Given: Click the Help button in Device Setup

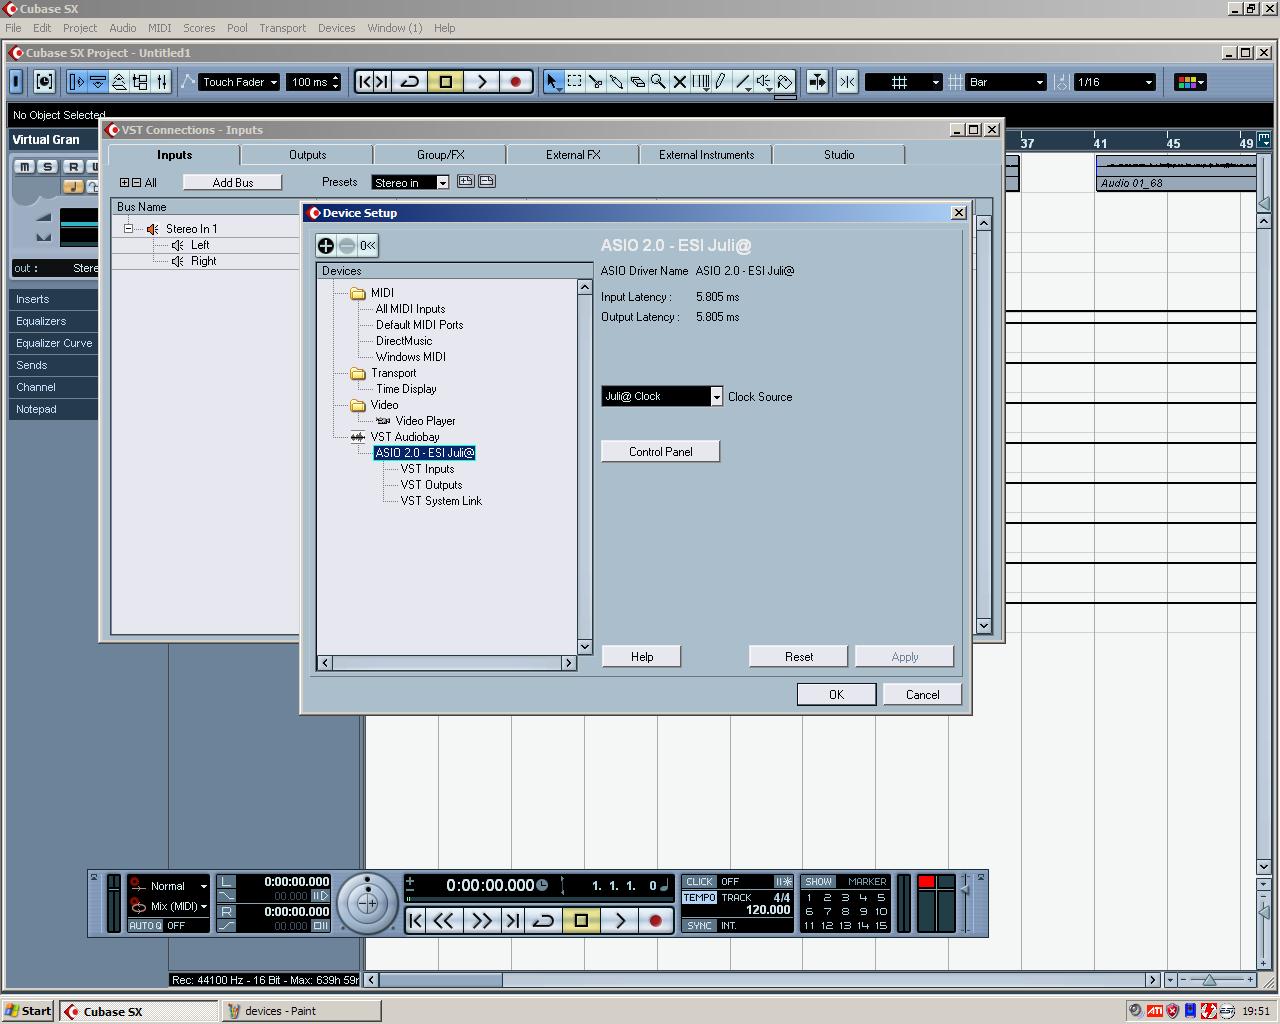Looking at the screenshot, I should 642,657.
